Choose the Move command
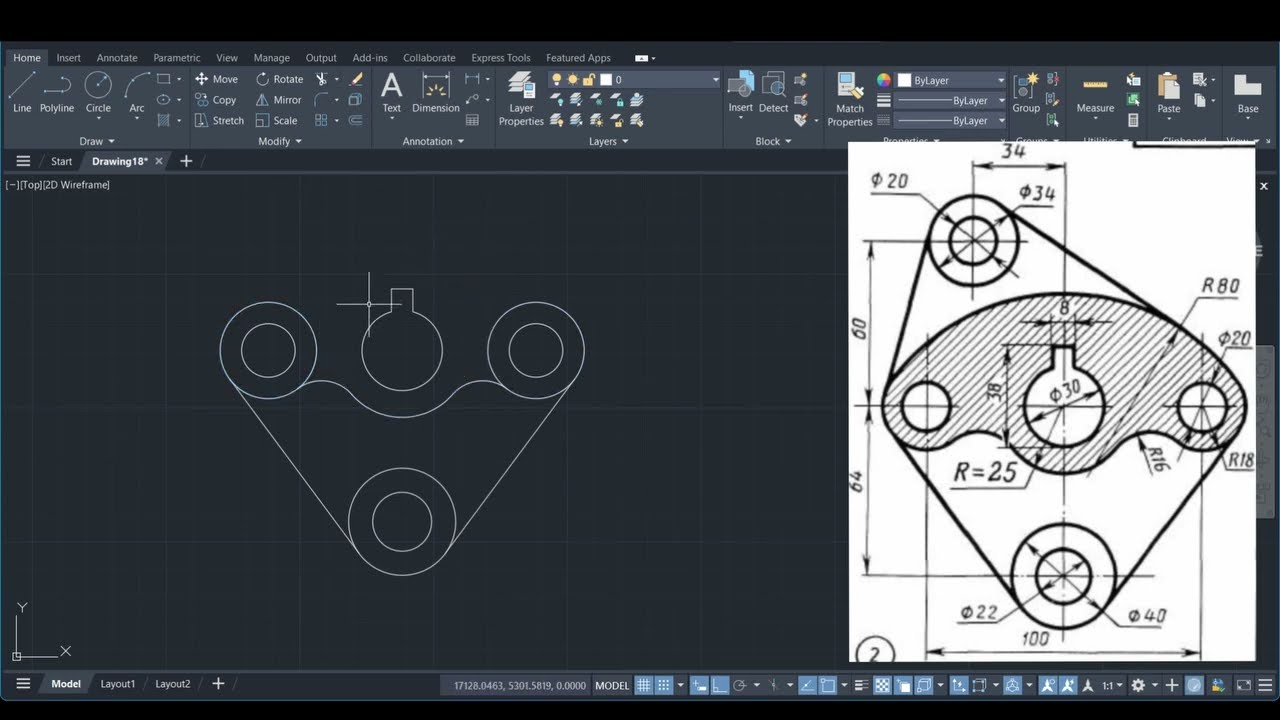Viewport: 1280px width, 720px height. (x=216, y=79)
